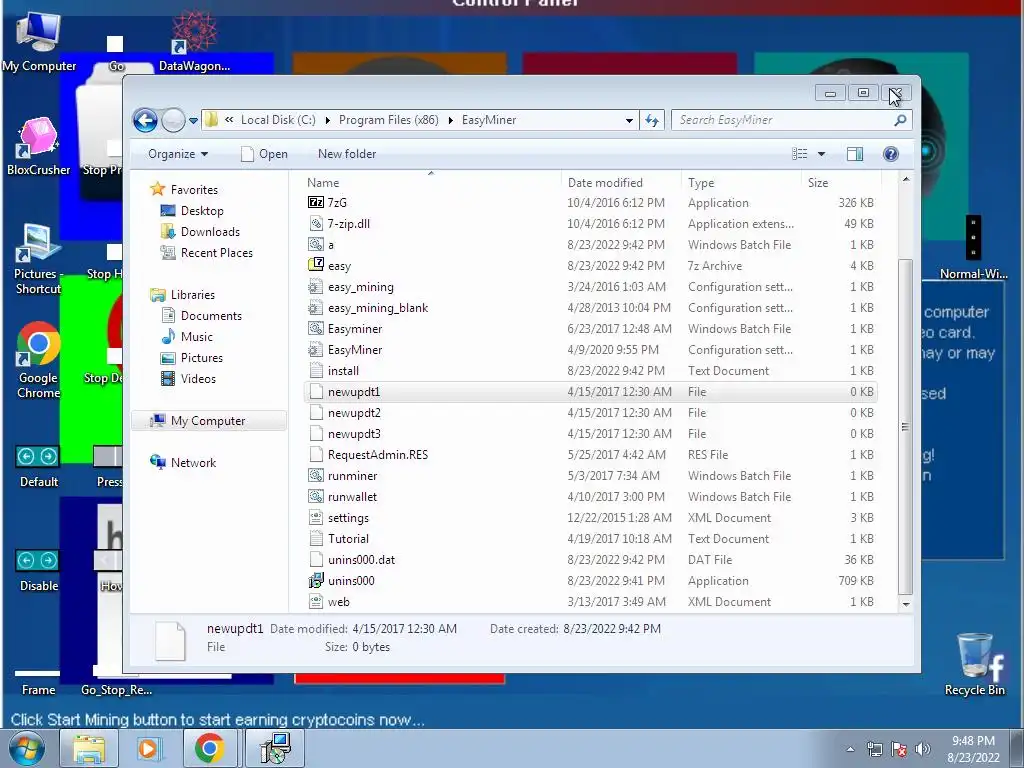Screen dimensions: 1024x768
Task: Select My Computer in navigation pane
Action: point(208,421)
